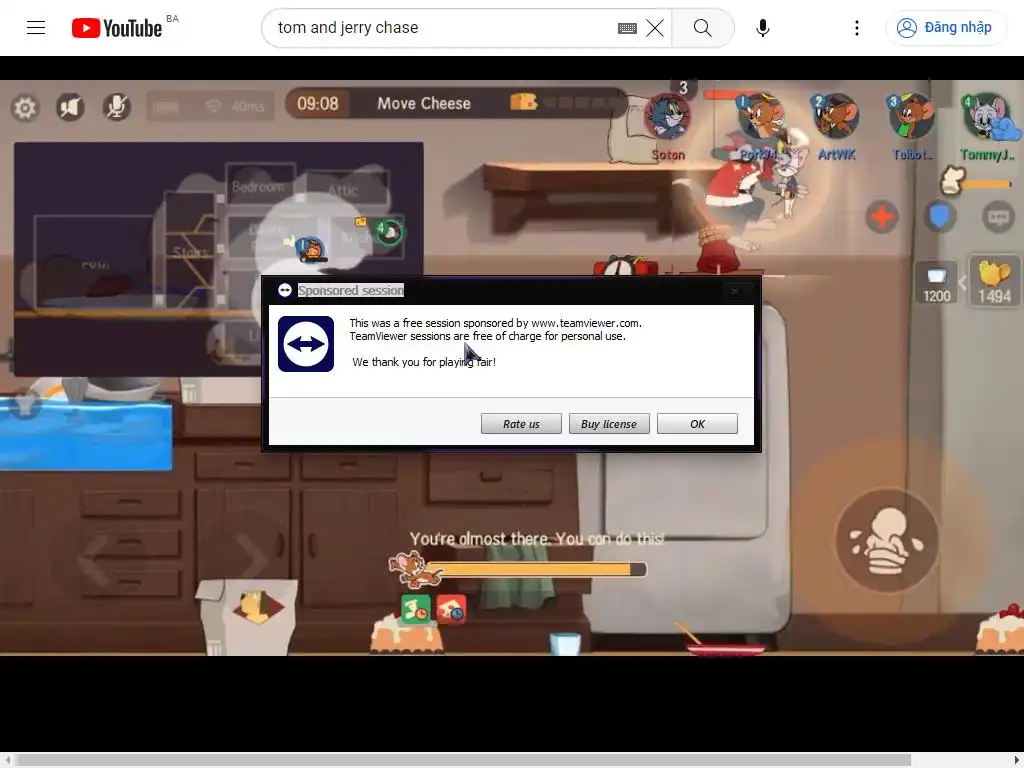
Task: Click the cheese counter icon
Action: tap(523, 102)
